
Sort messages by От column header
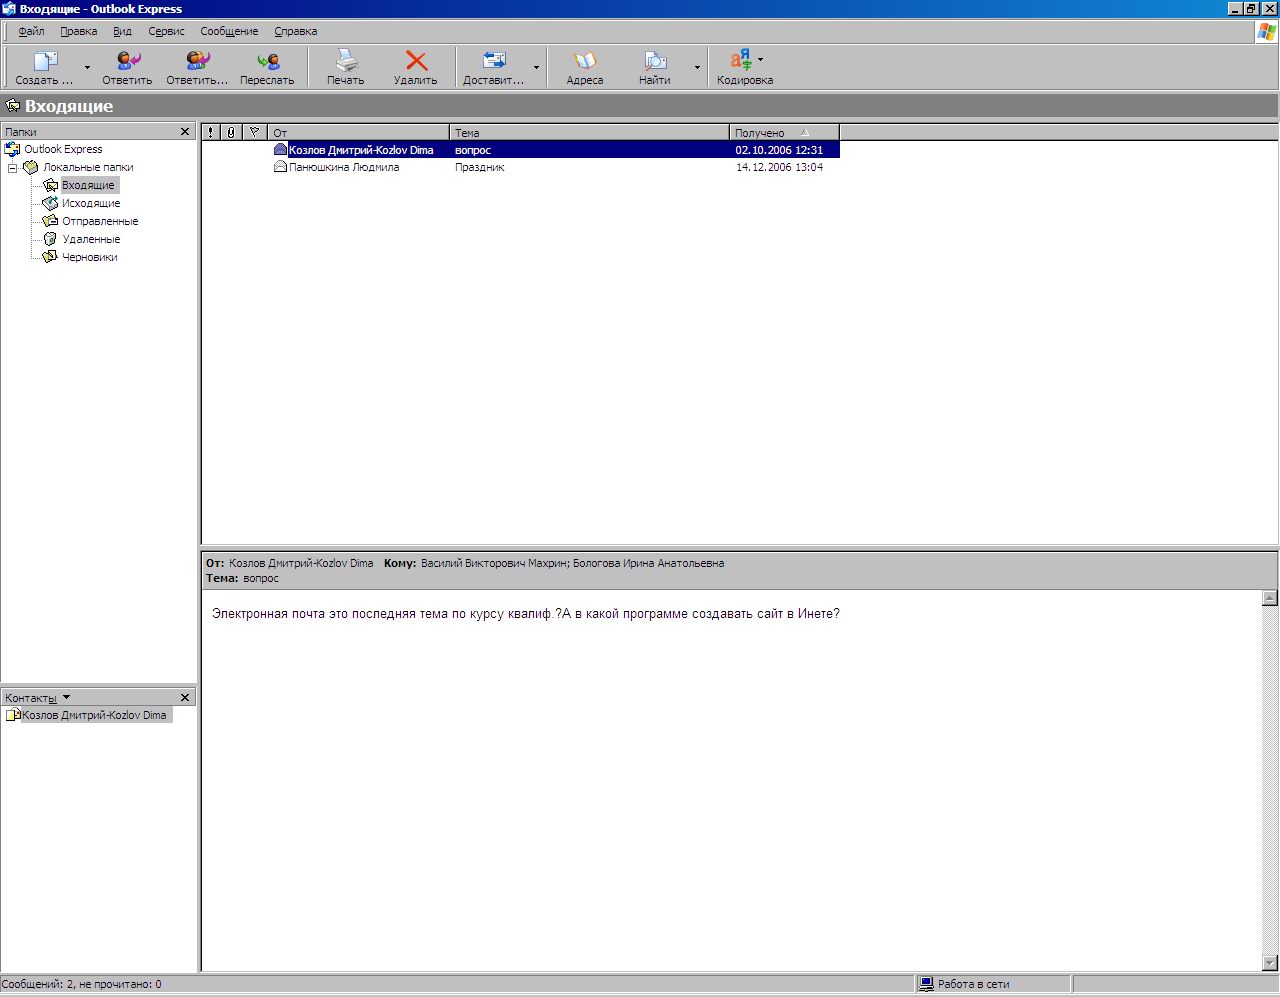click(359, 132)
